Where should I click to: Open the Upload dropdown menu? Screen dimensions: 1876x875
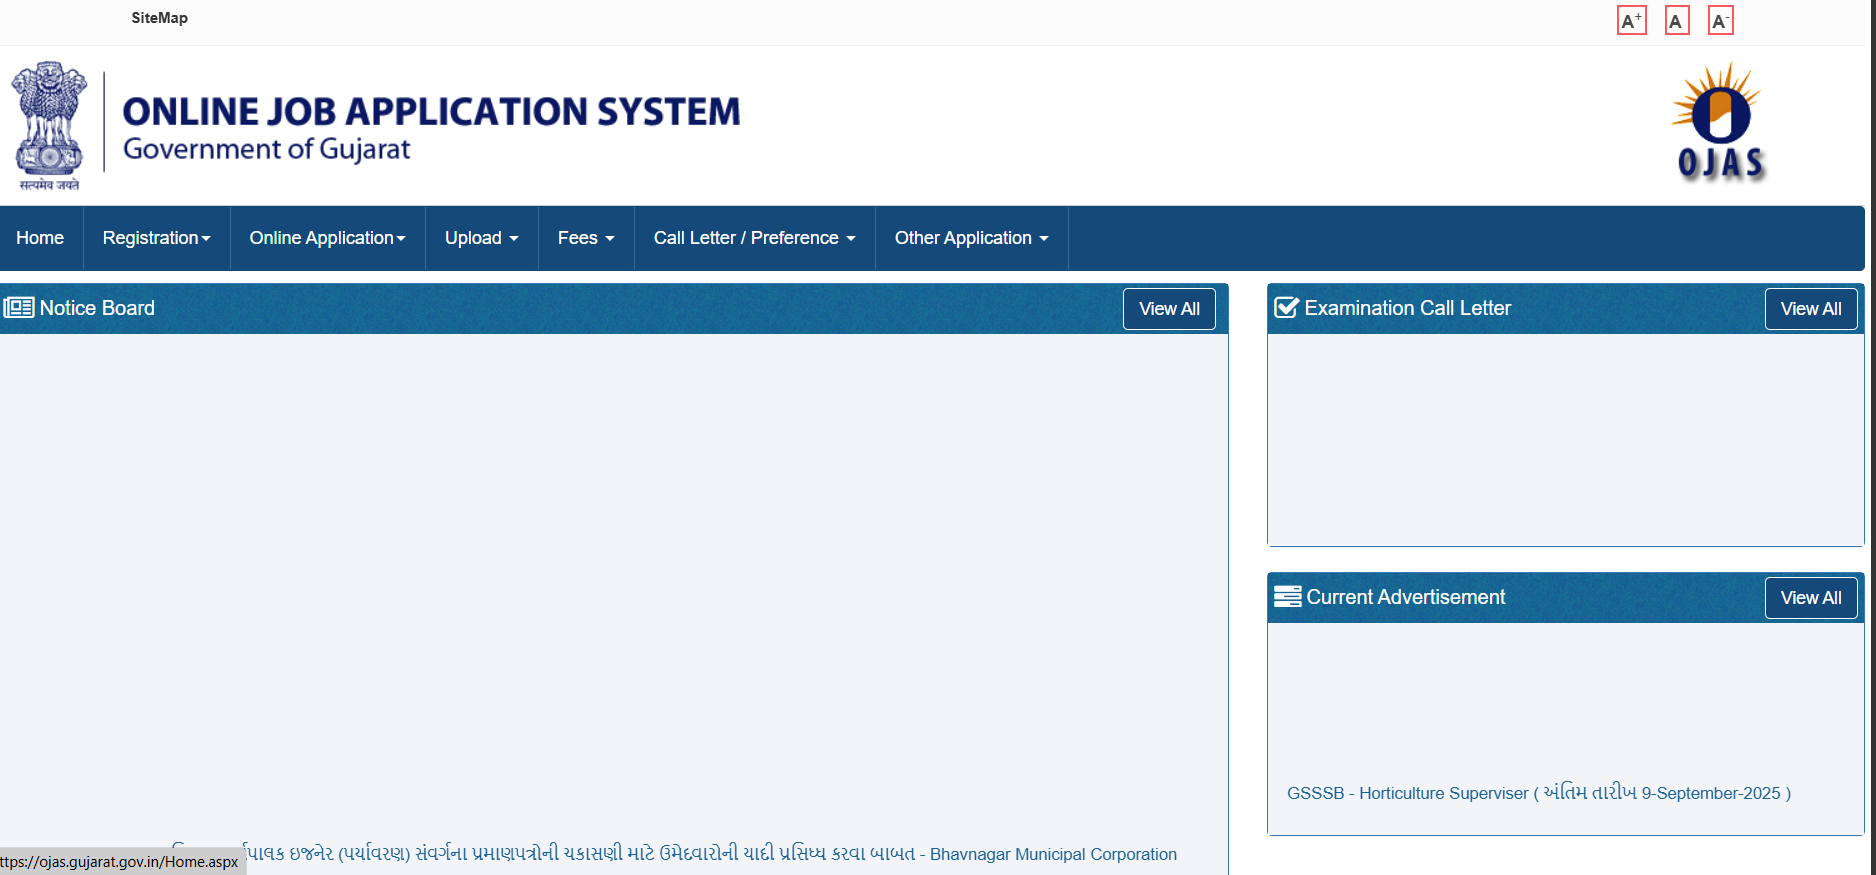481,238
